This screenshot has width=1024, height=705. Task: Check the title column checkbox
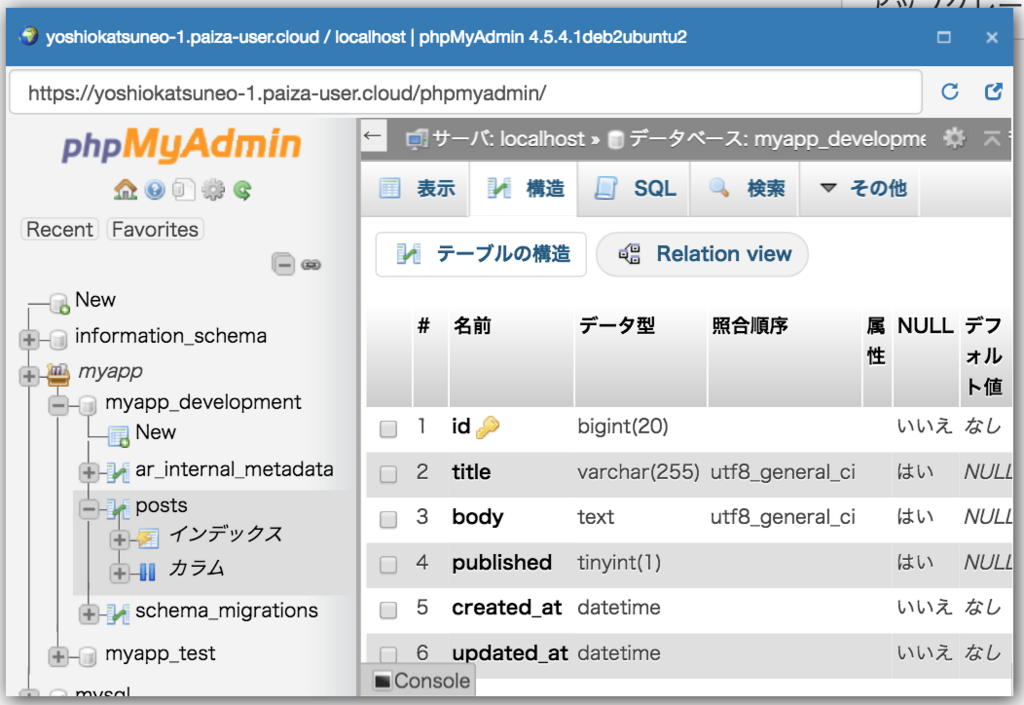pos(388,473)
